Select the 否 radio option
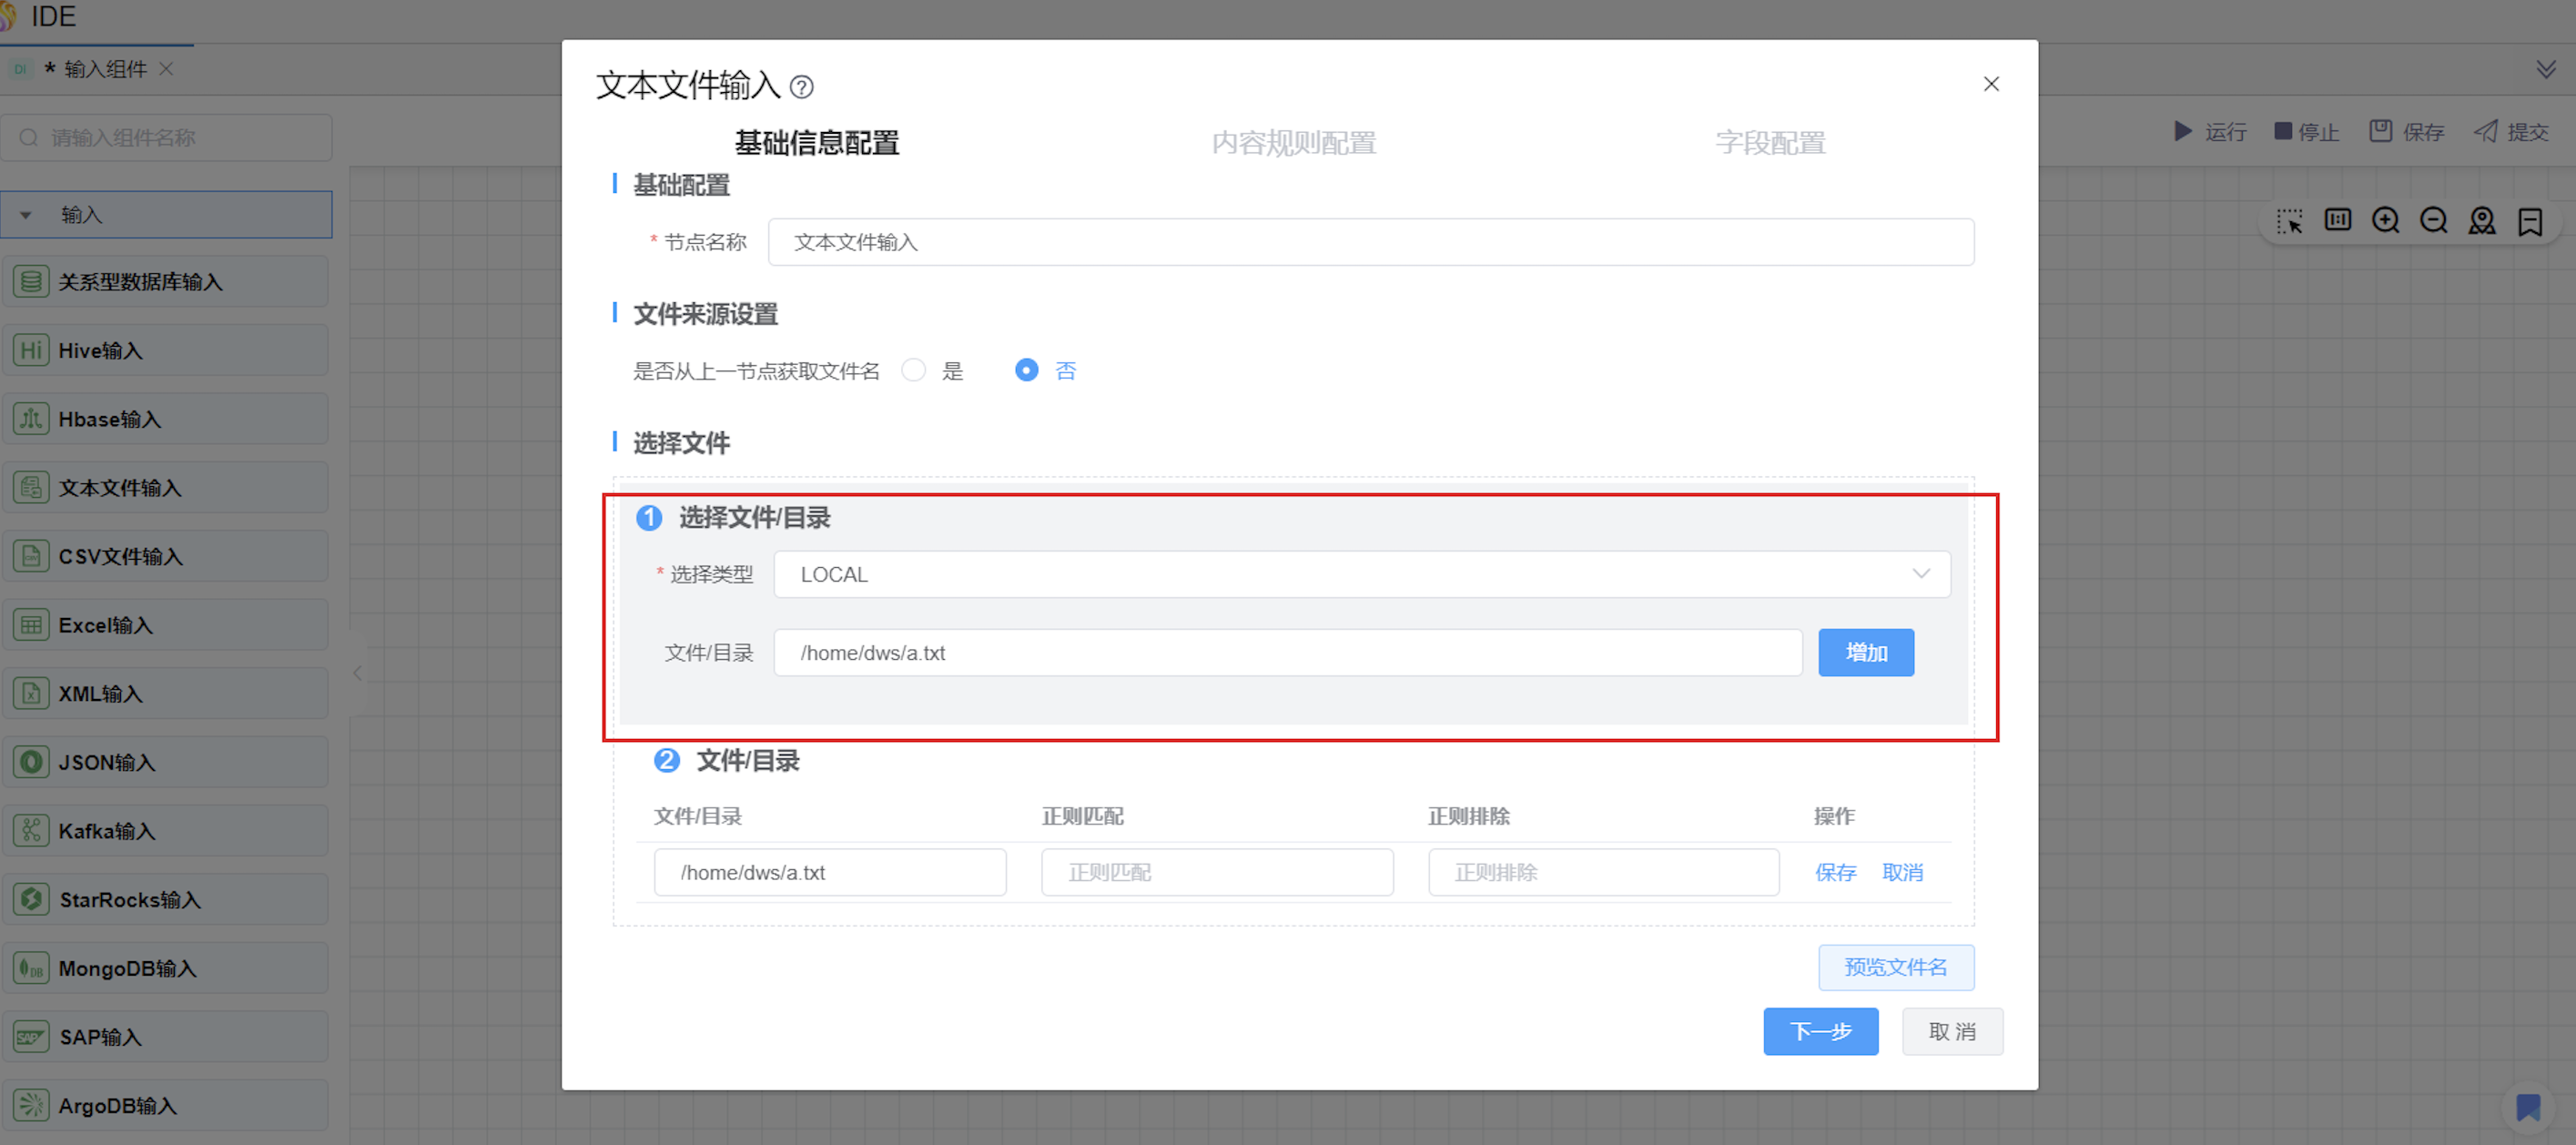 [x=1026, y=370]
